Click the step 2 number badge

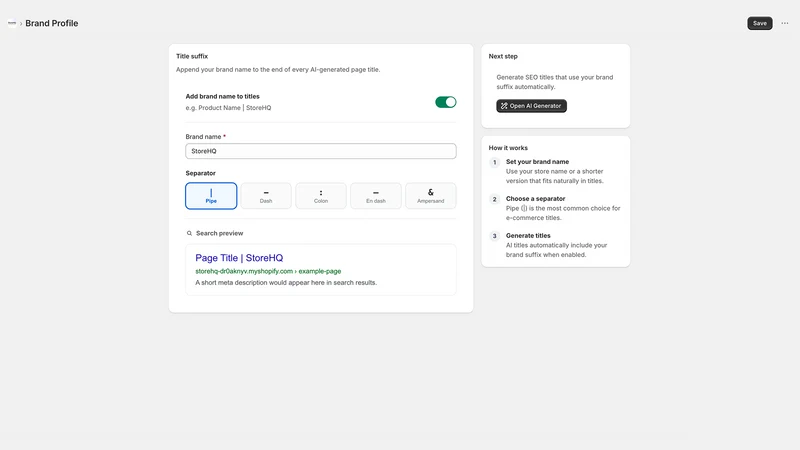494,199
